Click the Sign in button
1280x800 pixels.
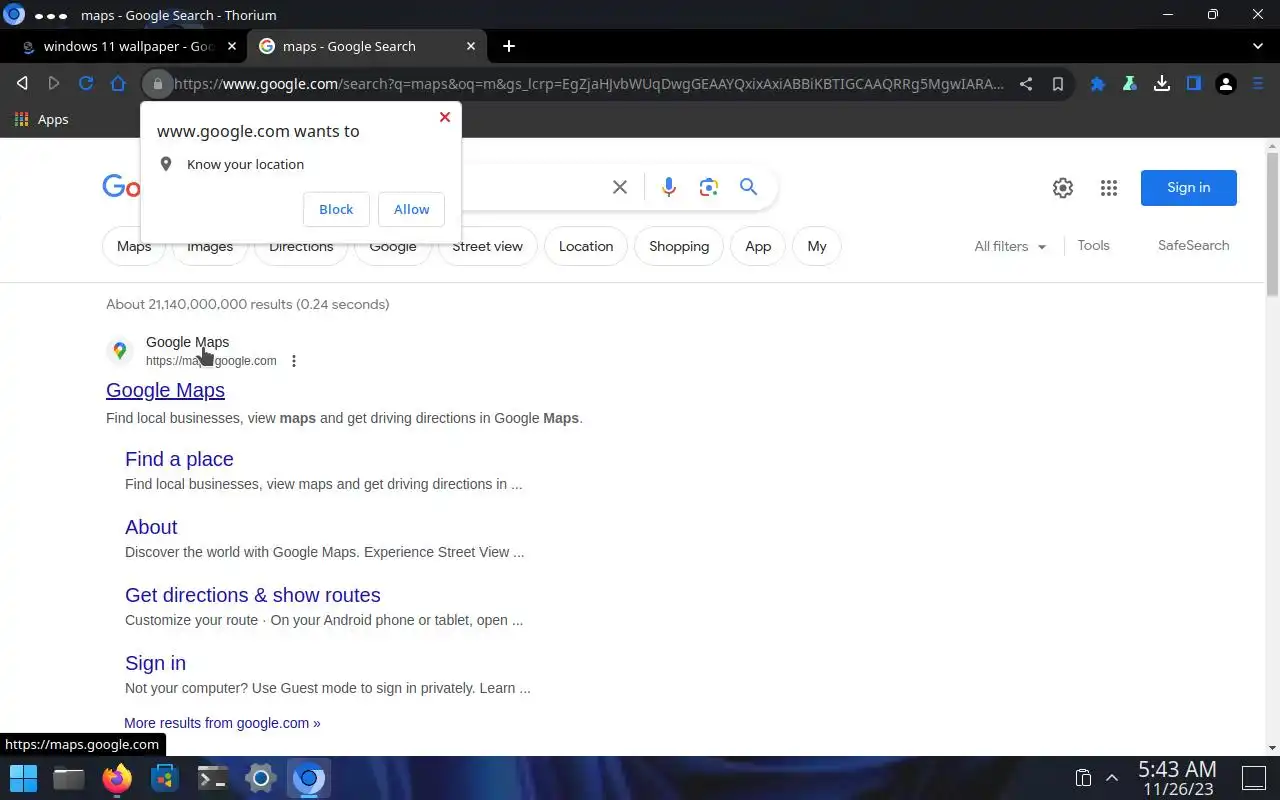(x=1189, y=188)
